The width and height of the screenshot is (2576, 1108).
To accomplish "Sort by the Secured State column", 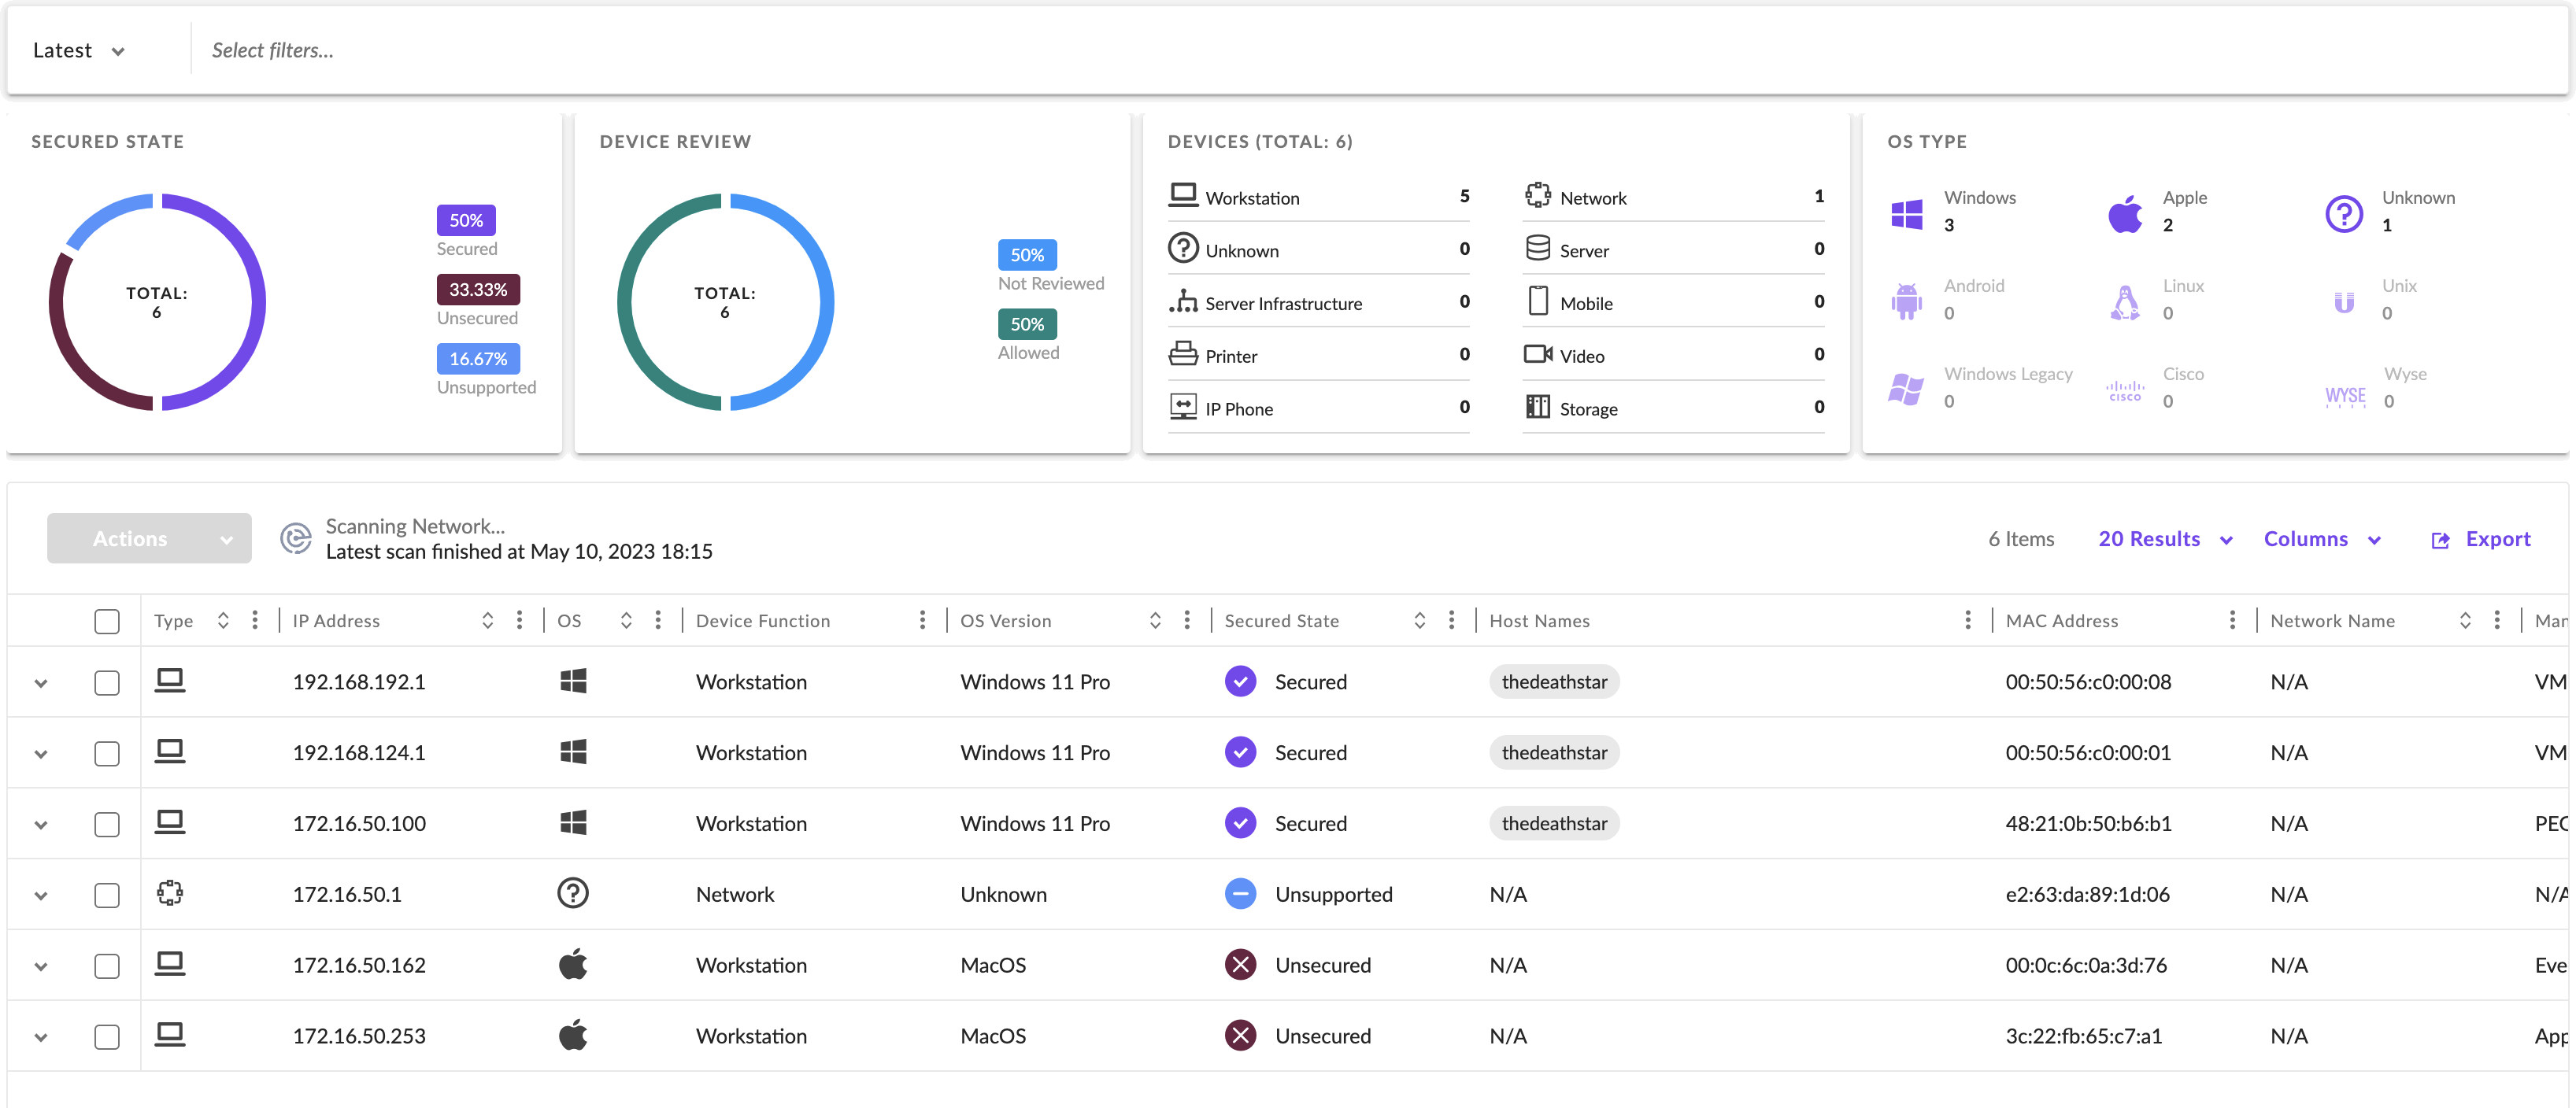I will [x=1419, y=620].
